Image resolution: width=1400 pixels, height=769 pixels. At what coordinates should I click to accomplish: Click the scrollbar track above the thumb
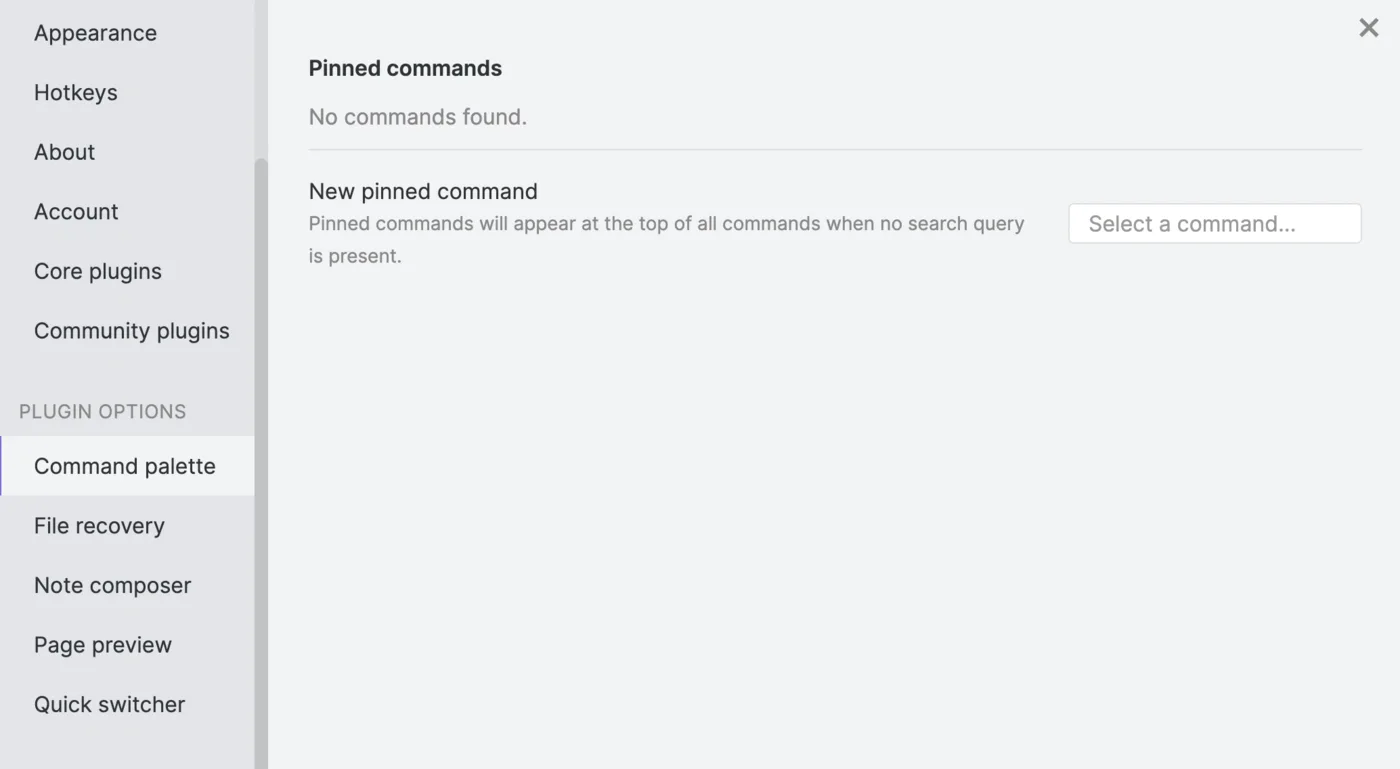261,80
